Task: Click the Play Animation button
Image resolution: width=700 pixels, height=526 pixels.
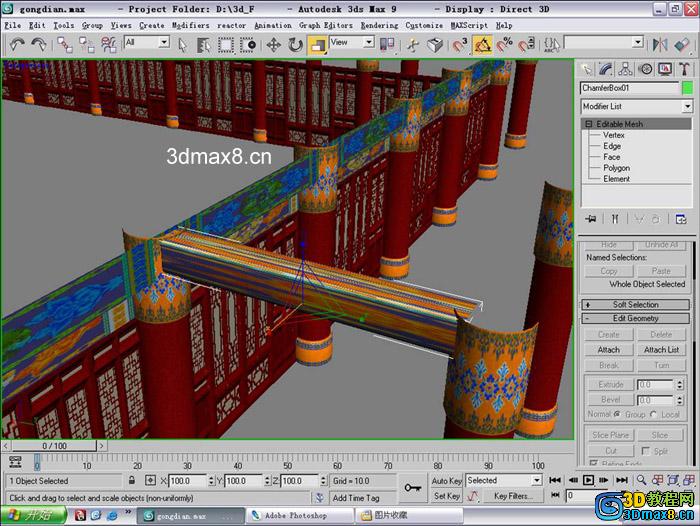Action: [x=588, y=480]
